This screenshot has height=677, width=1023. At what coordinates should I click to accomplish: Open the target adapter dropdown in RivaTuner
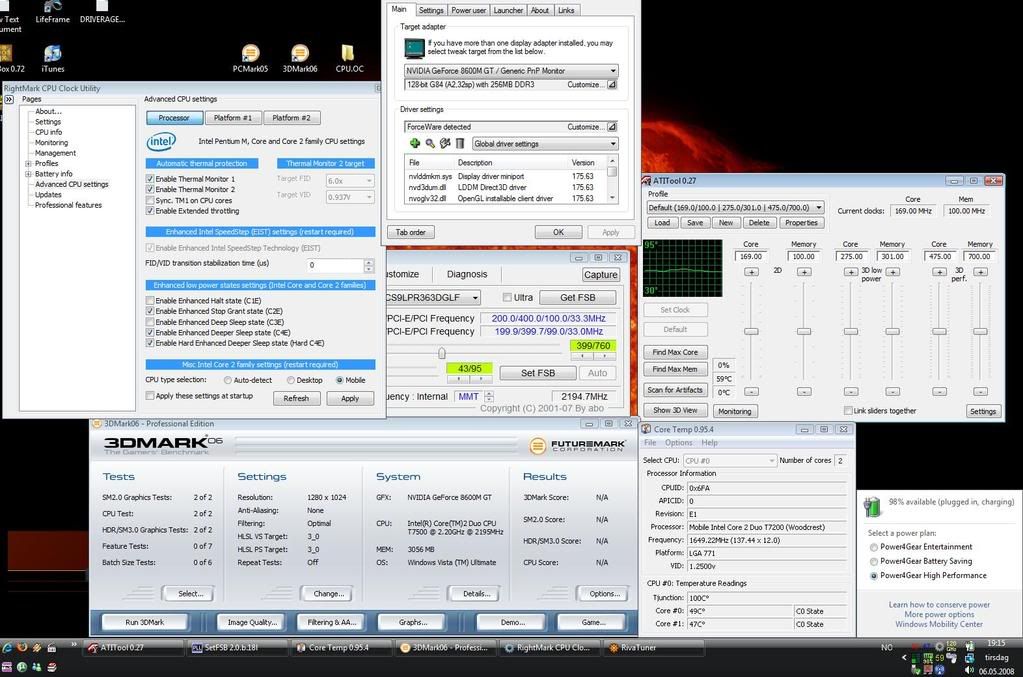(511, 70)
